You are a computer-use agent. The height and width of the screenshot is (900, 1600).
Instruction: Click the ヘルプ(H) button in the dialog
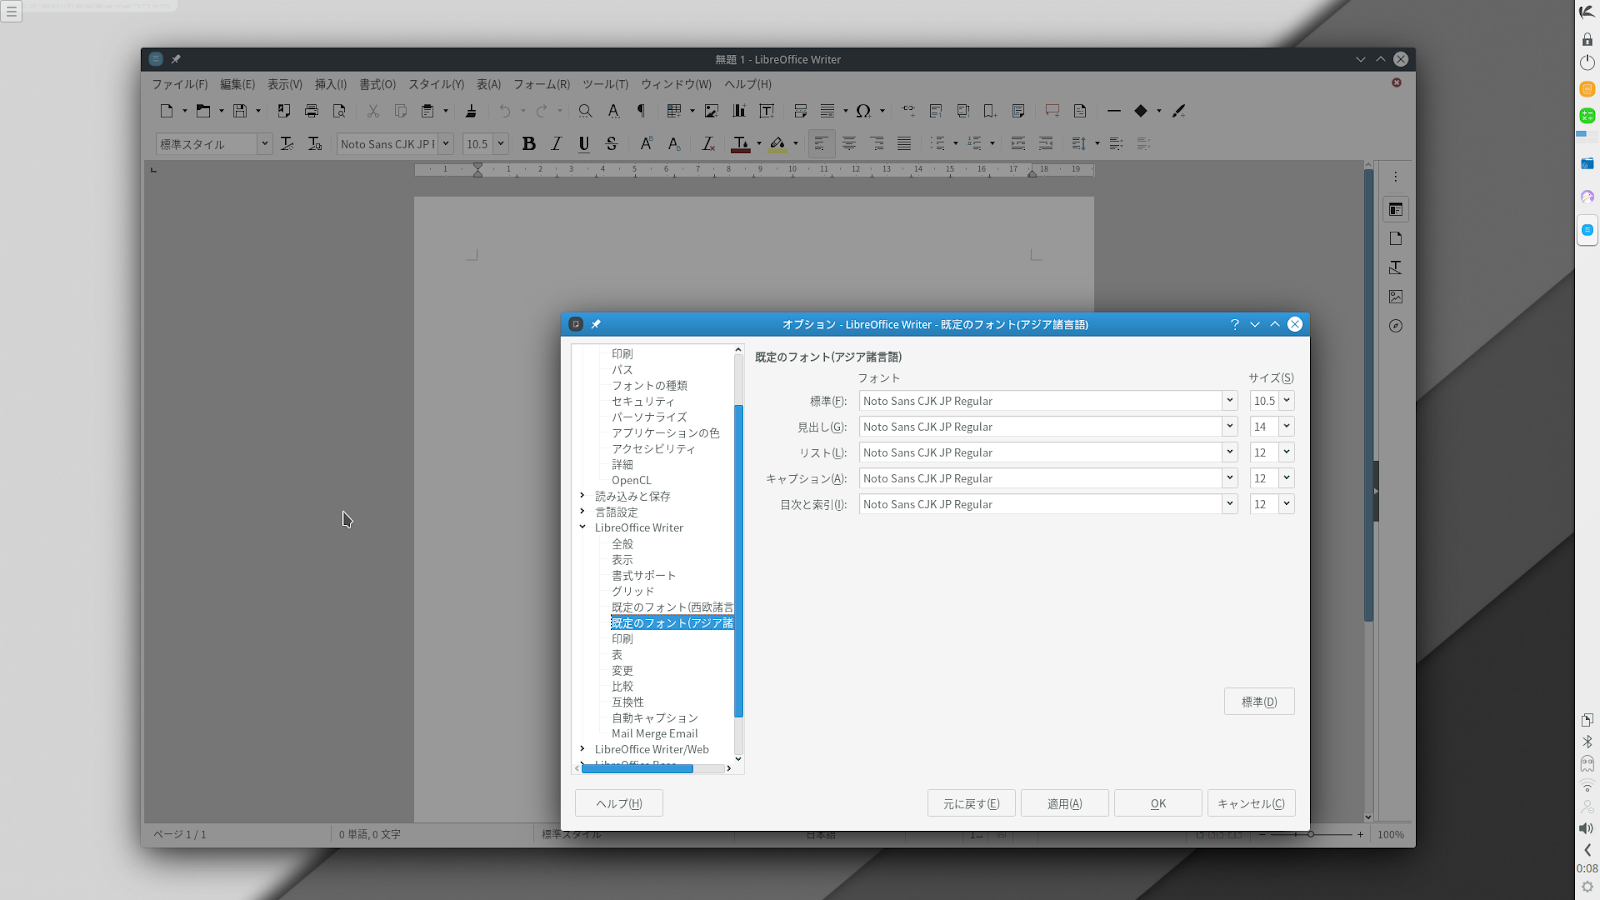click(619, 804)
